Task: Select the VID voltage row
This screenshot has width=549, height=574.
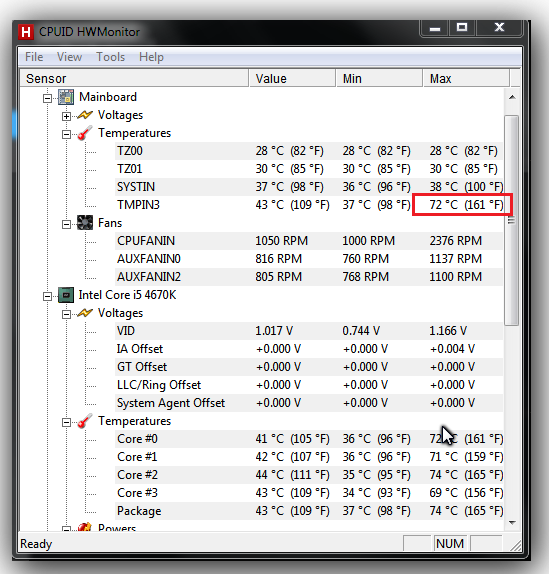Action: pos(309,331)
